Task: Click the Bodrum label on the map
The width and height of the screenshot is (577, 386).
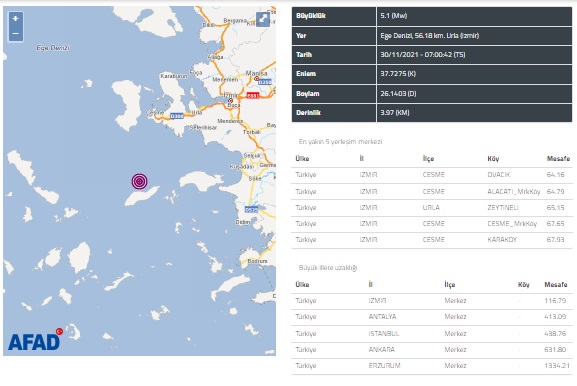Action: point(257,261)
